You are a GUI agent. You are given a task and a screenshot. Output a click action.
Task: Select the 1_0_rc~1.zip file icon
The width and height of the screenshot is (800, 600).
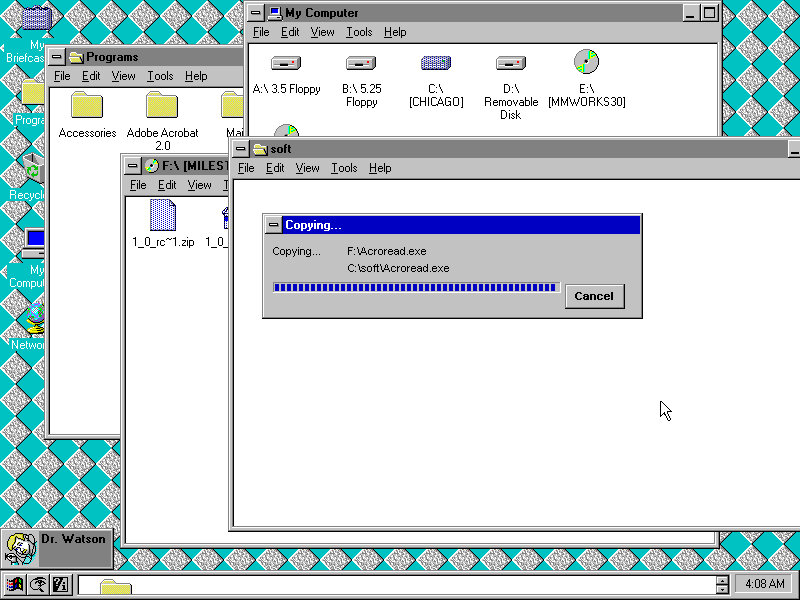tap(162, 215)
